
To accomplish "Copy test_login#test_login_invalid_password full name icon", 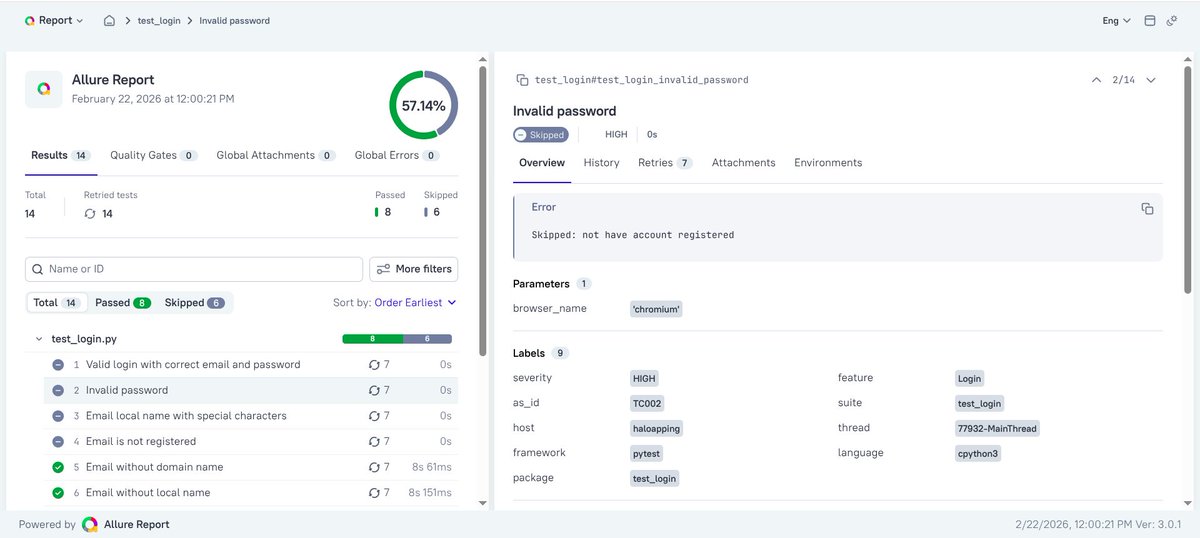I will pos(521,80).
